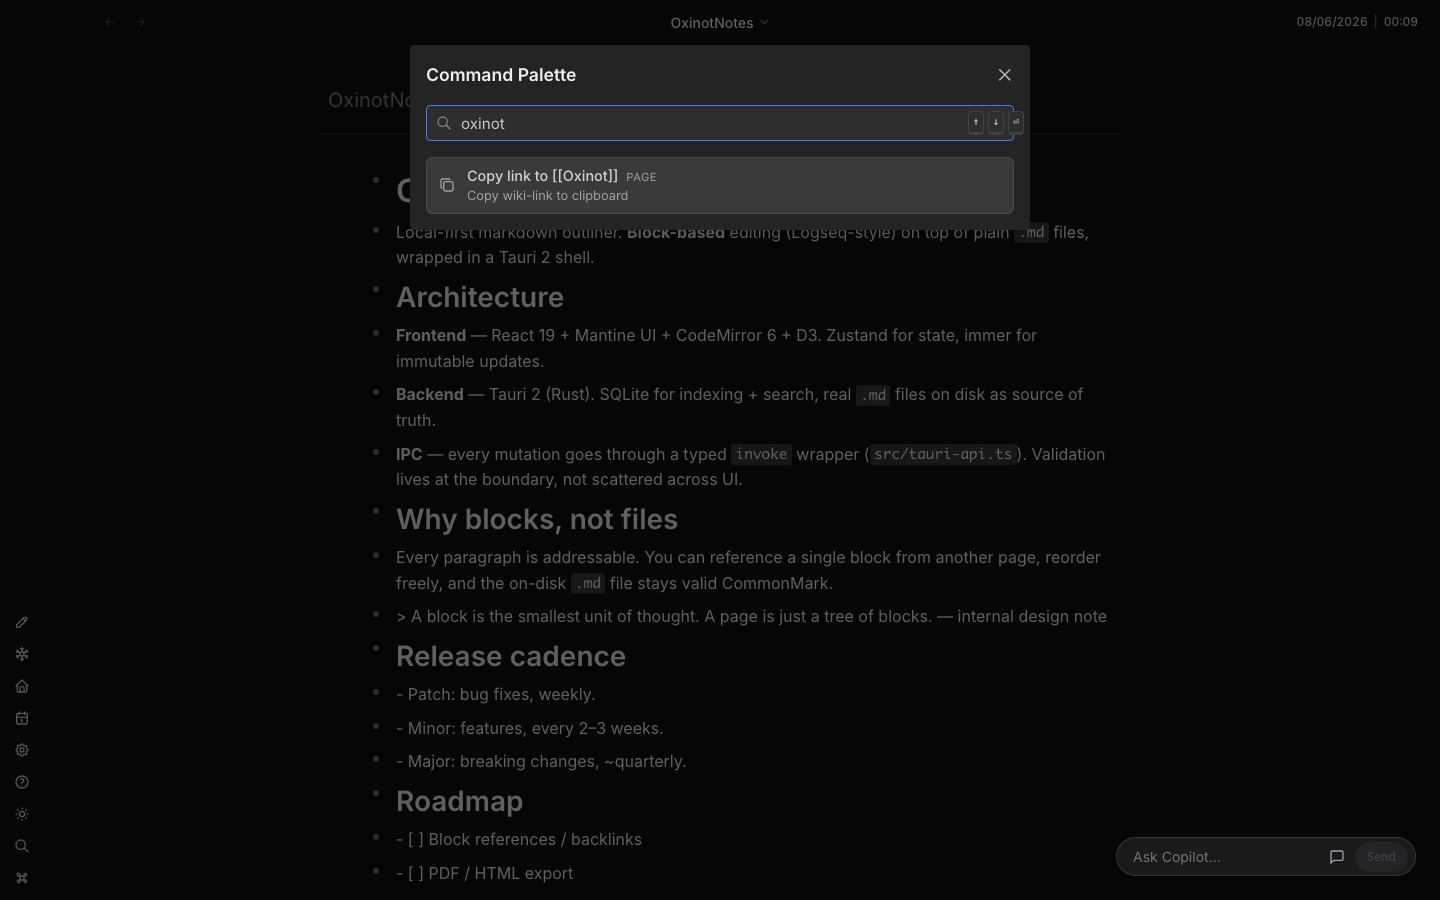Navigate back with the left arrow
This screenshot has width=1440, height=900.
tap(110, 22)
